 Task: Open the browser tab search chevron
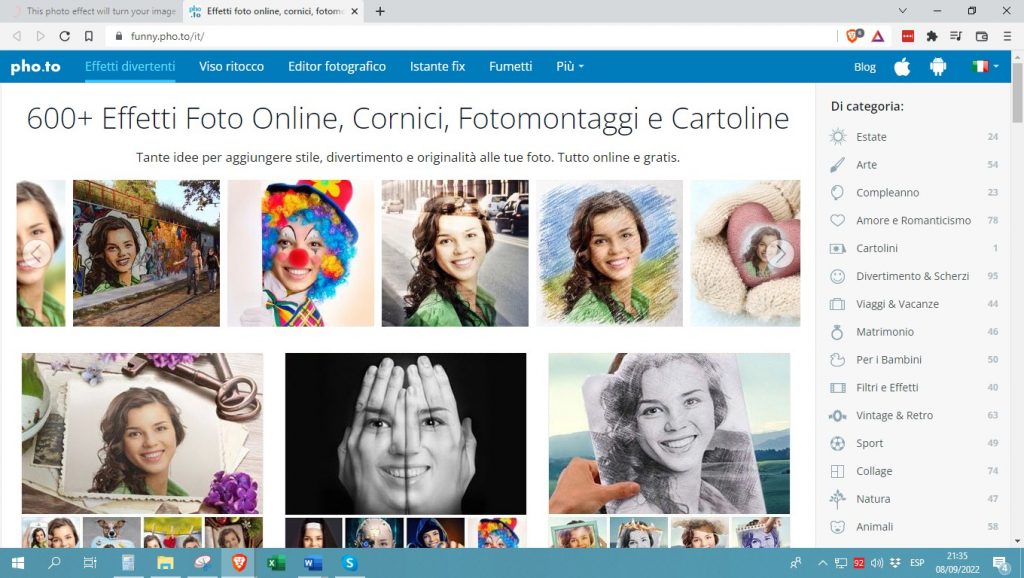pos(903,11)
